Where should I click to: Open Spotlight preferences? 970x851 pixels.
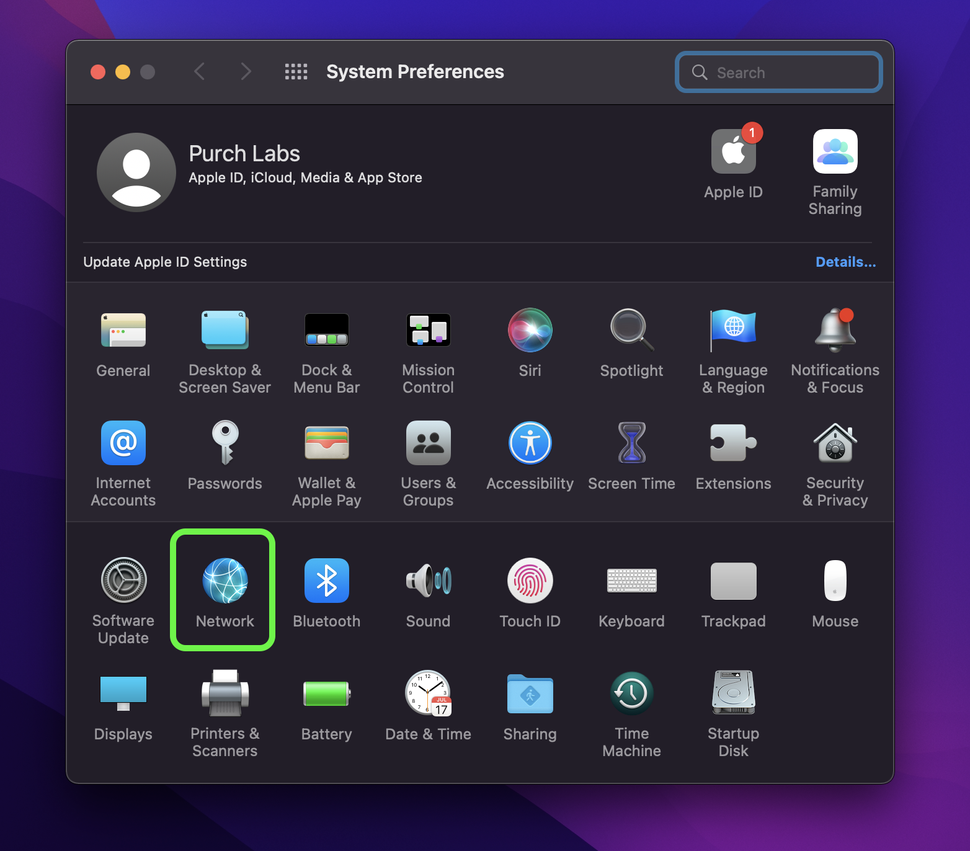coord(632,344)
